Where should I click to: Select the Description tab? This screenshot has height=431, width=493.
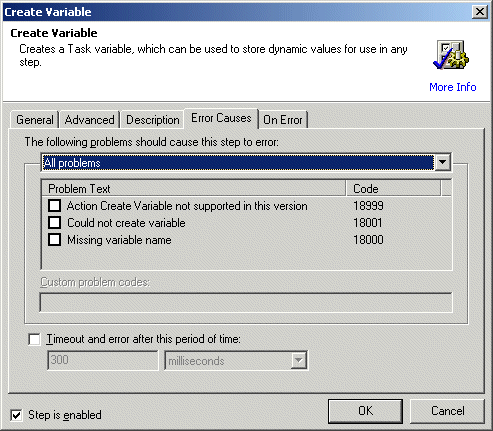point(153,120)
